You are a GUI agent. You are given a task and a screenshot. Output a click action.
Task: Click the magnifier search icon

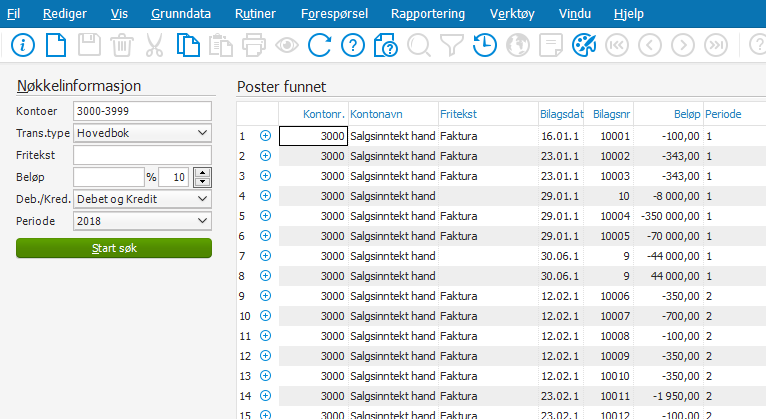419,45
